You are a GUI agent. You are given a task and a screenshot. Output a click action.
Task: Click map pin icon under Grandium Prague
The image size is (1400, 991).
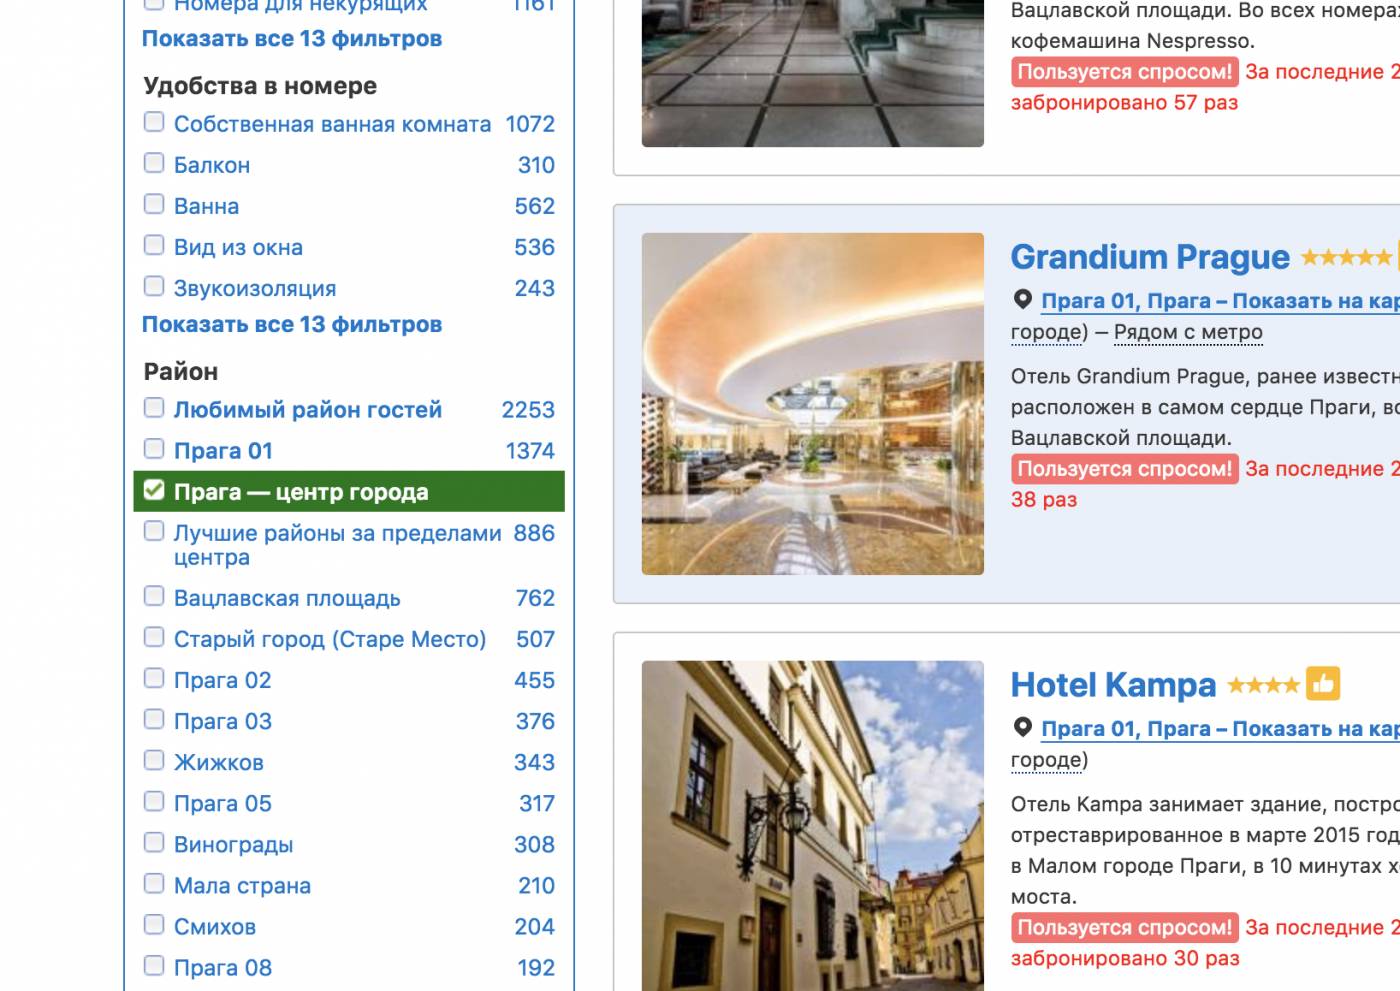click(x=1022, y=300)
